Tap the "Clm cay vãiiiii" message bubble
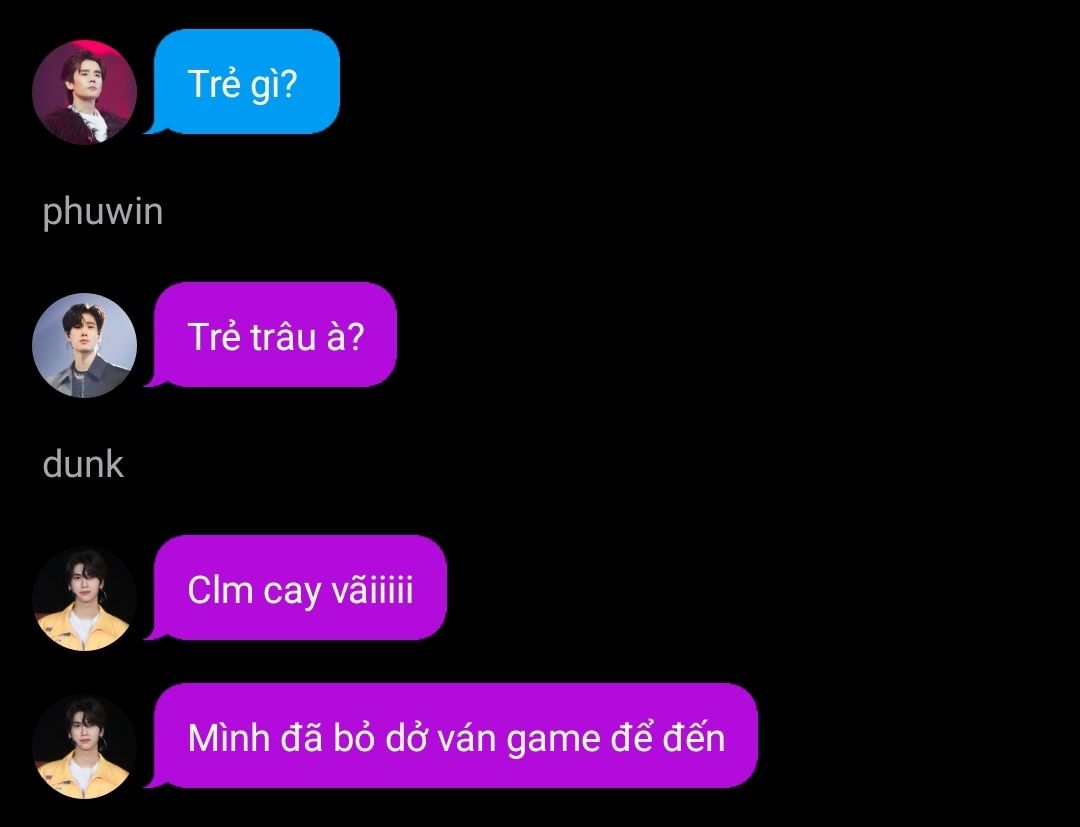The height and width of the screenshot is (827, 1080). pos(300,588)
